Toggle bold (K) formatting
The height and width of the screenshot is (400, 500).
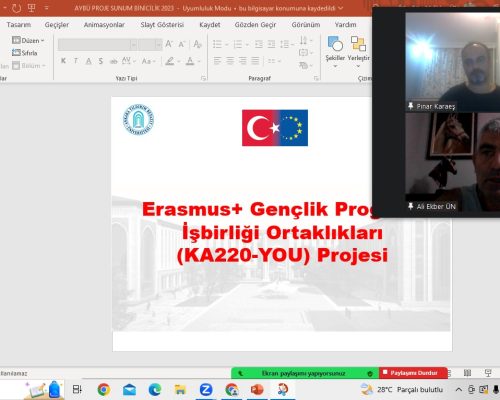tap(63, 61)
